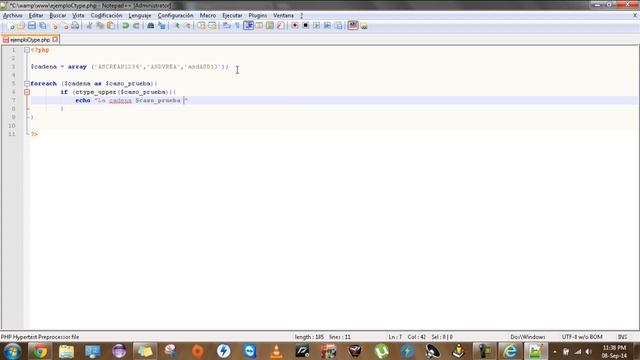Viewport: 640px width, 360px height.
Task: Paste clipboard with the toolbar Paste icon
Action: [111, 26]
